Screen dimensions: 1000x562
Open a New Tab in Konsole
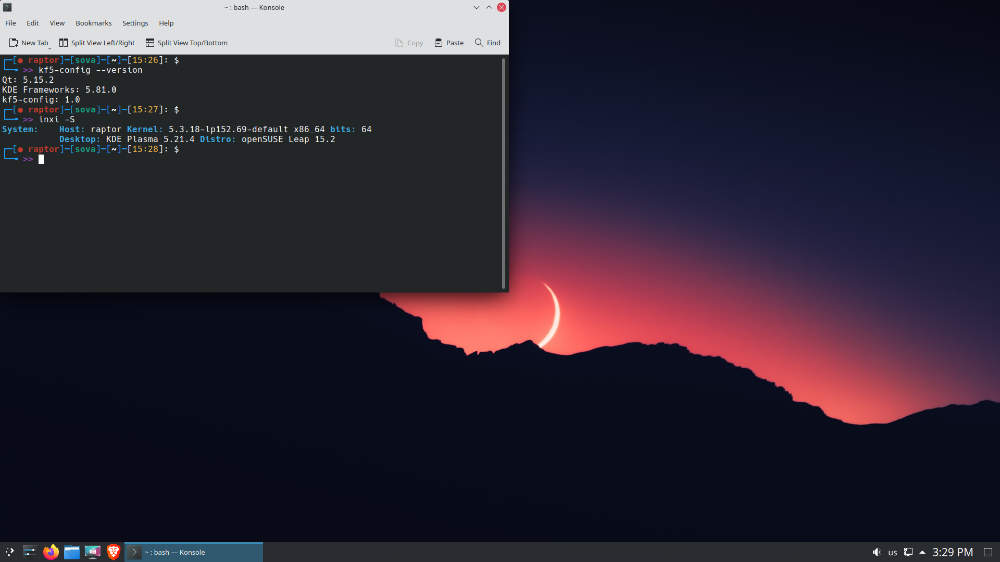pos(29,43)
